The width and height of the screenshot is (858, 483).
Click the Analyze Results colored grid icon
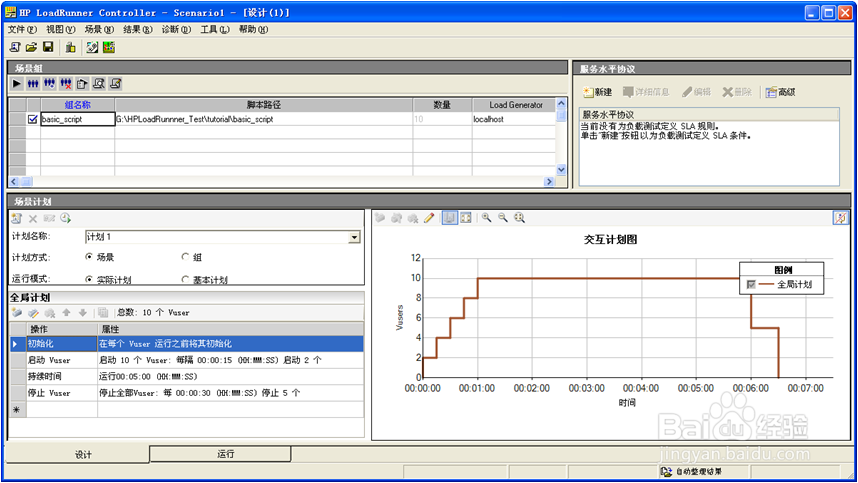tap(109, 48)
